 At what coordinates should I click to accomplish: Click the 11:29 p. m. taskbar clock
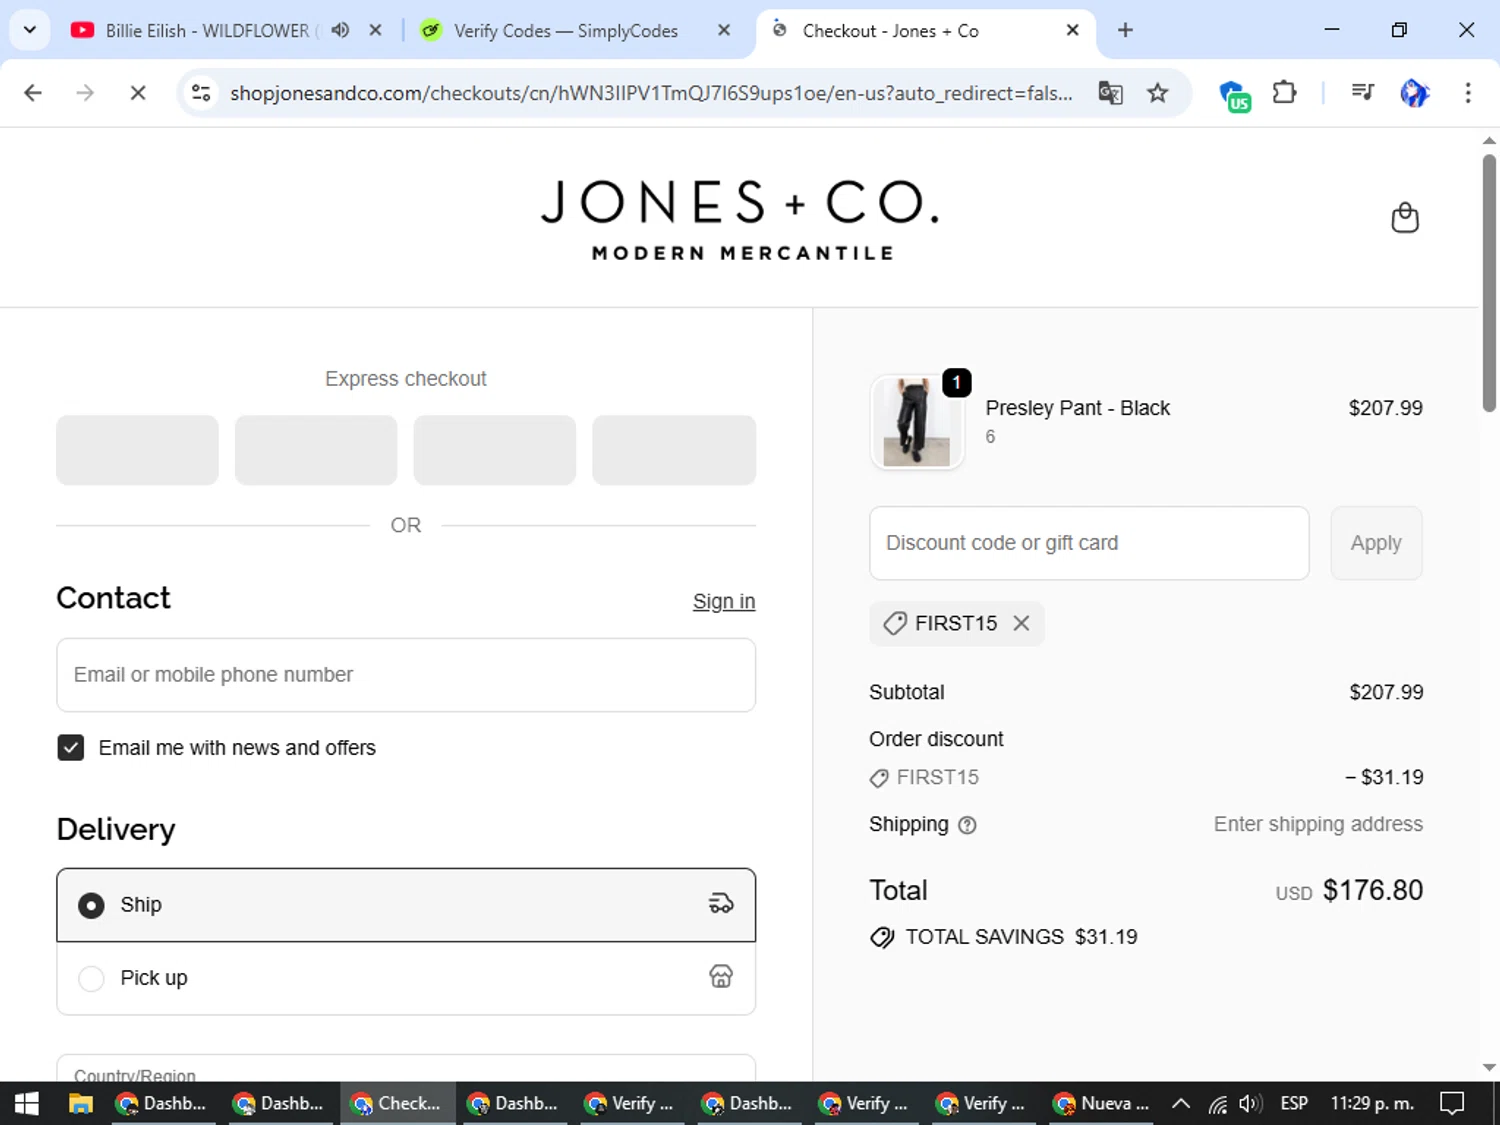[x=1372, y=1103]
